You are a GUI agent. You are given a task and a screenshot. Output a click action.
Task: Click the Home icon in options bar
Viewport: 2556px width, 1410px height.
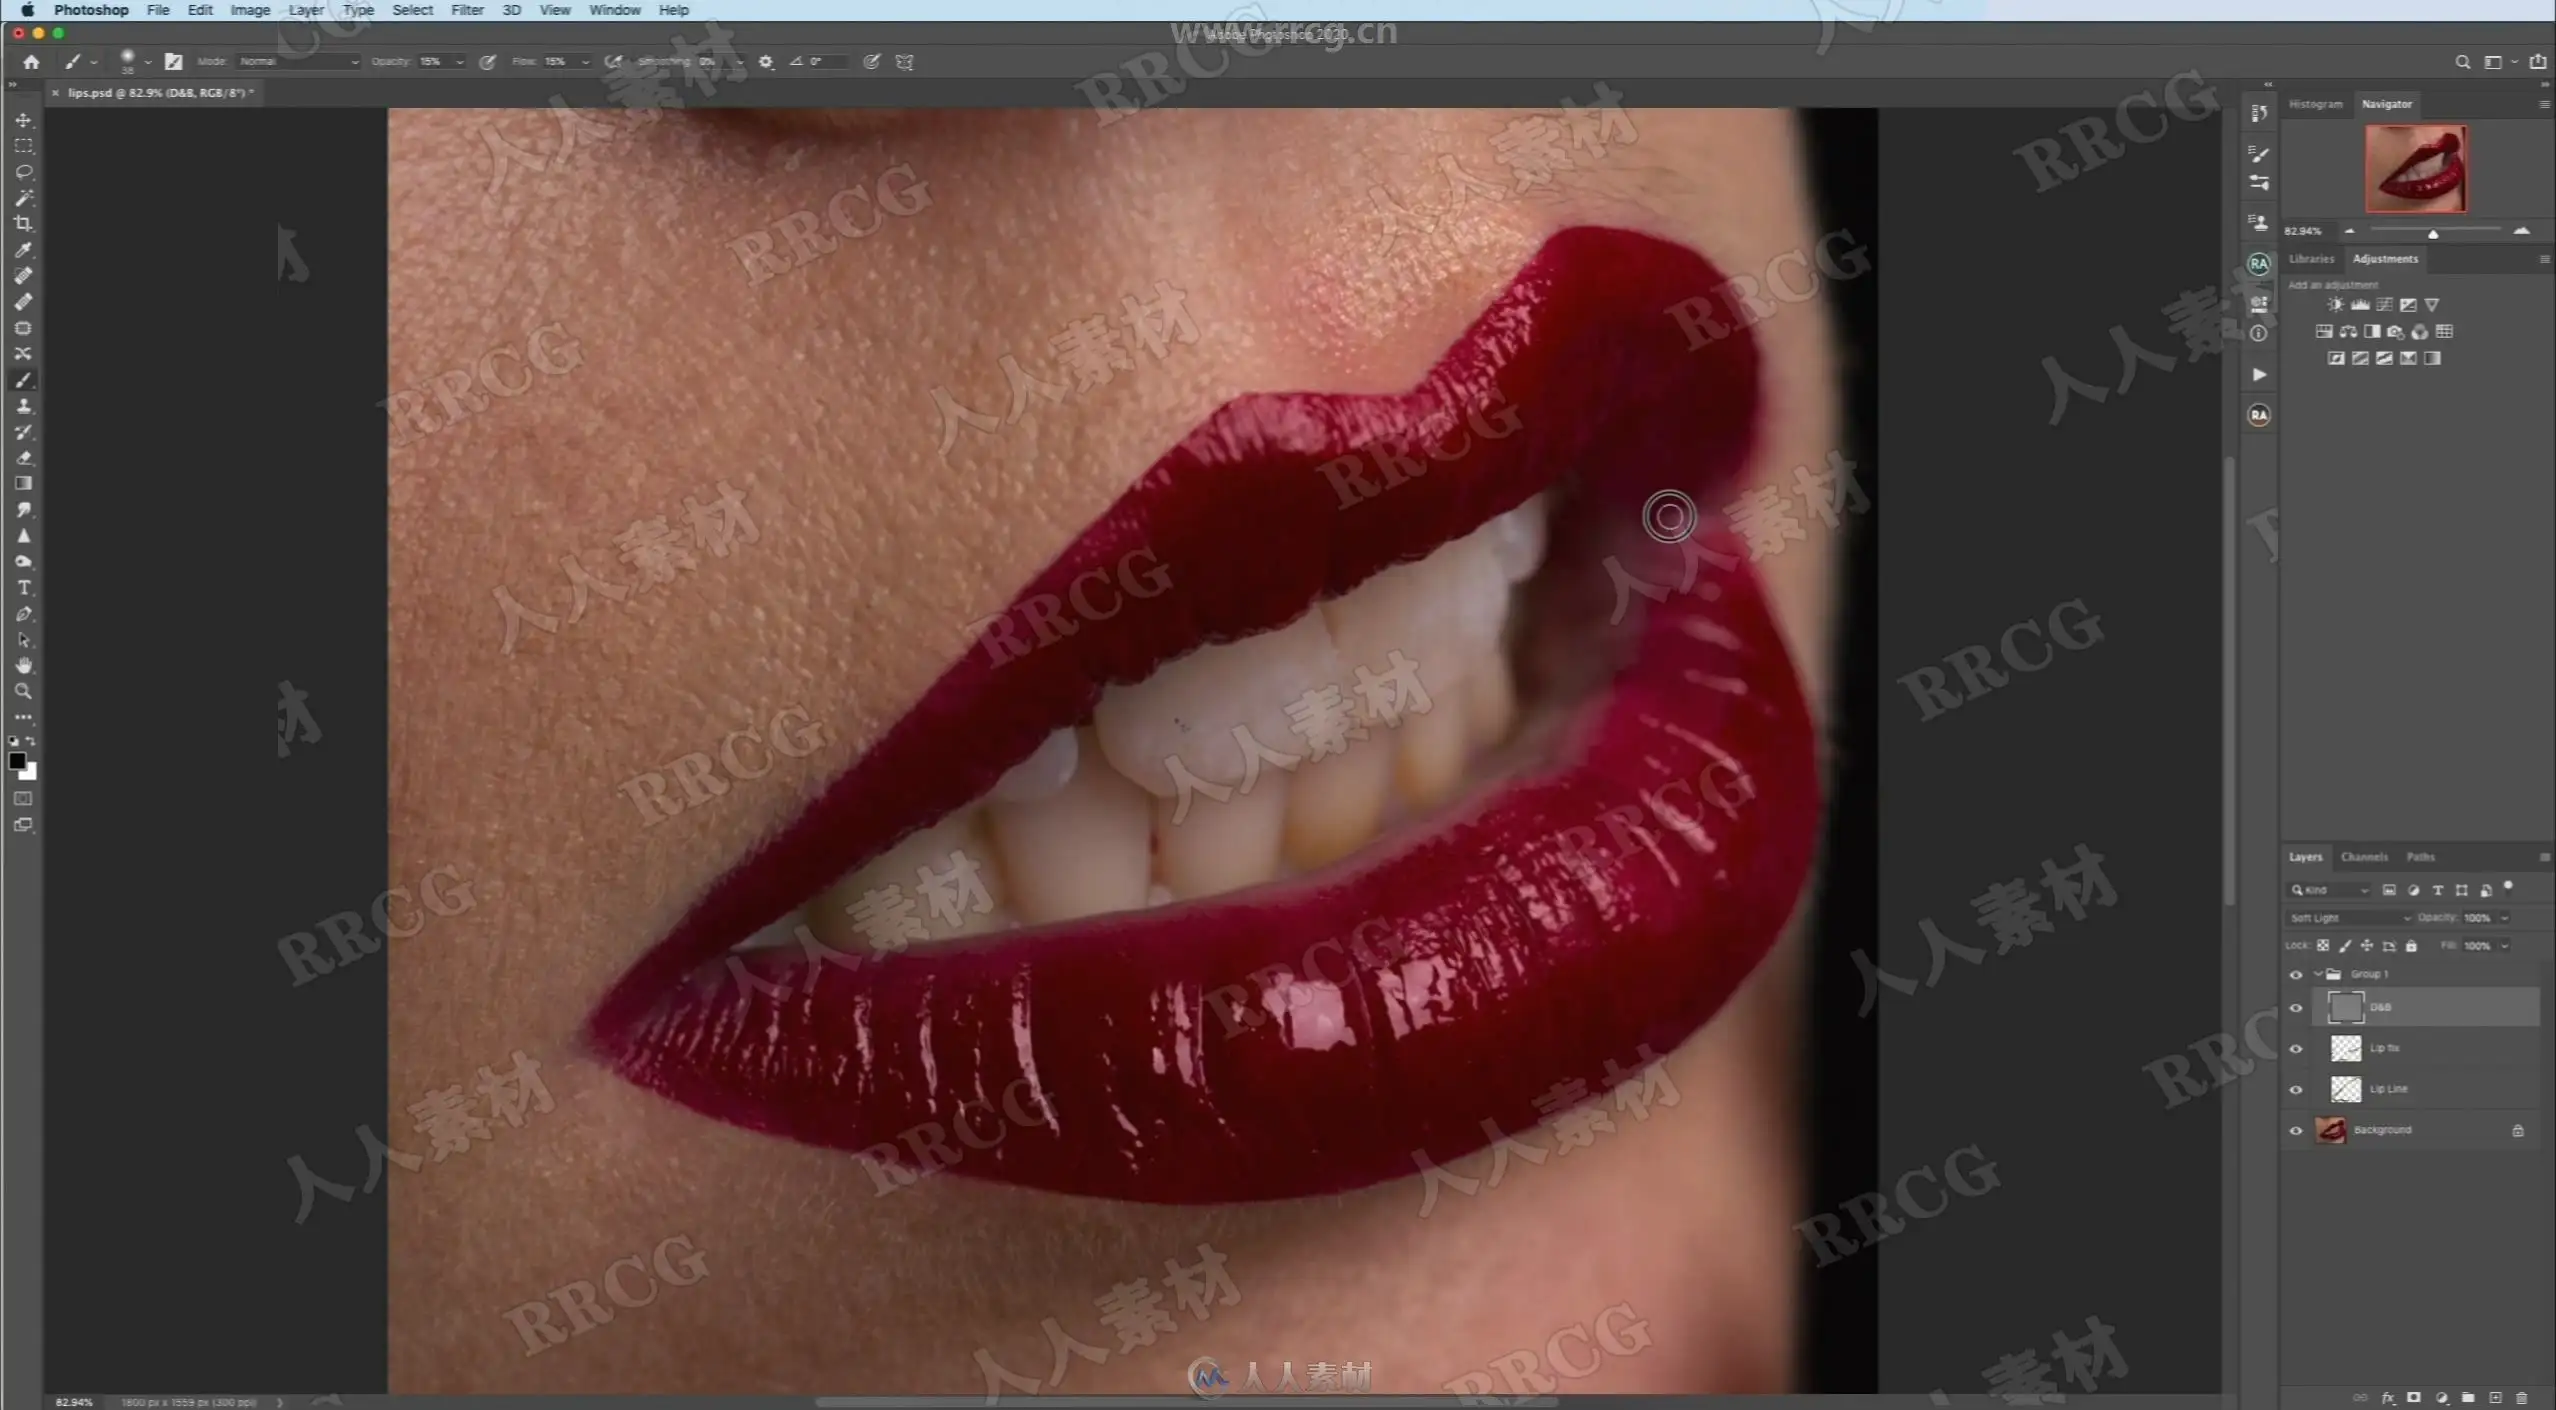click(x=31, y=62)
